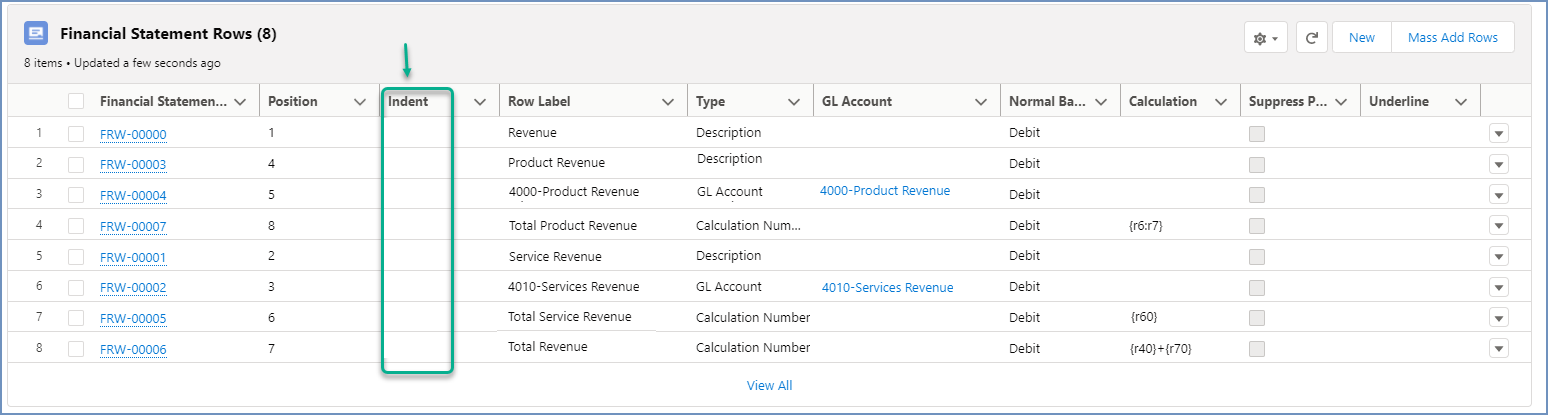Click the Financial Statement Rows list icon

(x=36, y=34)
